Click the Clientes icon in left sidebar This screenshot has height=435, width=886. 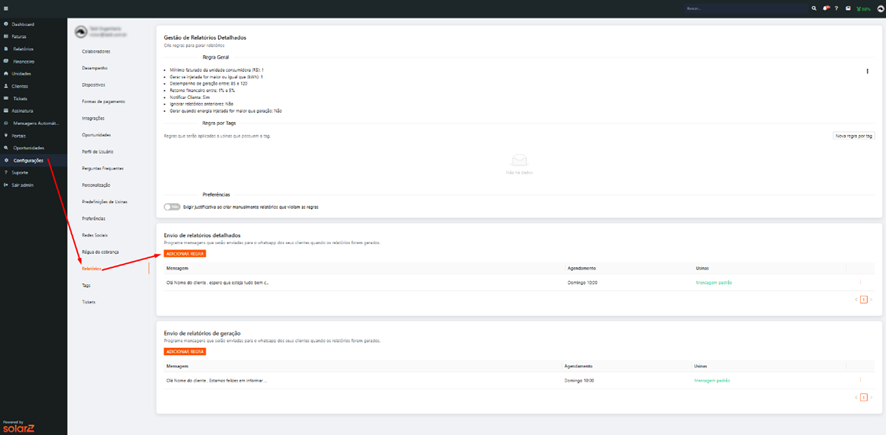[x=6, y=86]
